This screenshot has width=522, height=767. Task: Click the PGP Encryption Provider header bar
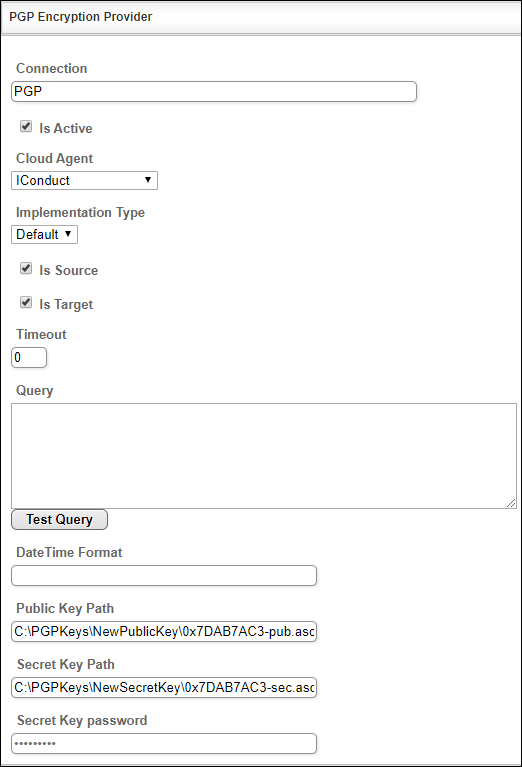coord(261,18)
